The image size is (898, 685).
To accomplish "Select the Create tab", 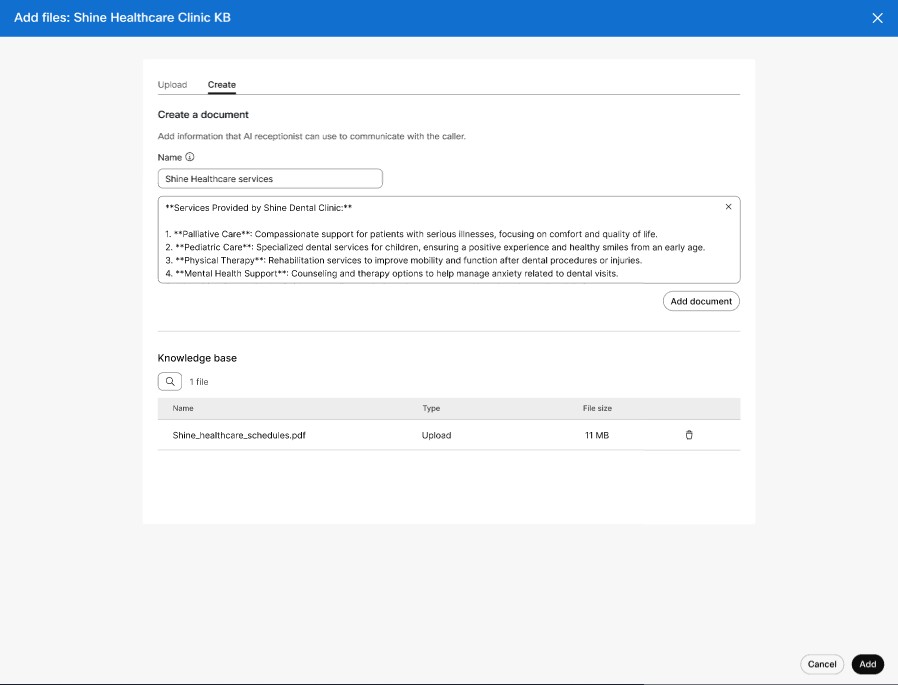I will pyautogui.click(x=222, y=85).
